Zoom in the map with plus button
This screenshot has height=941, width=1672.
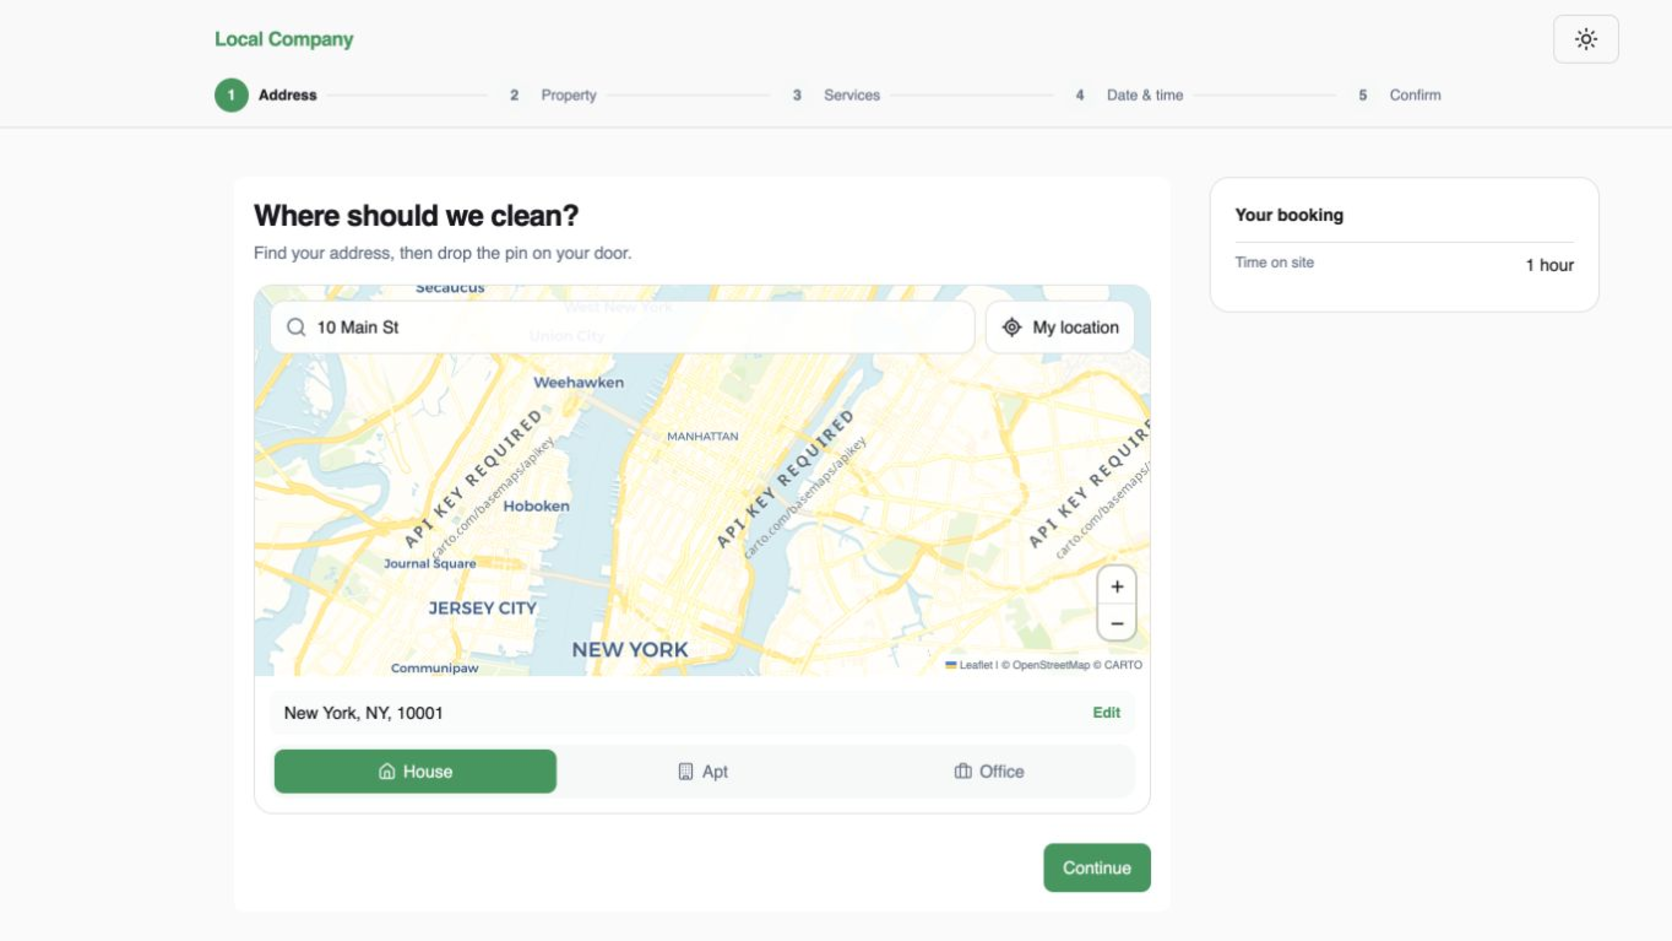coord(1116,587)
